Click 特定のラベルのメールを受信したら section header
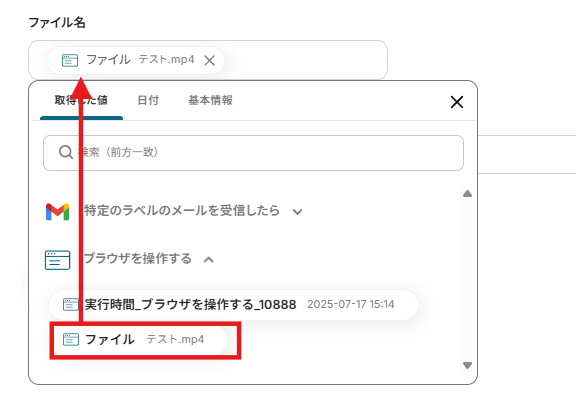The width and height of the screenshot is (576, 394). [x=181, y=211]
